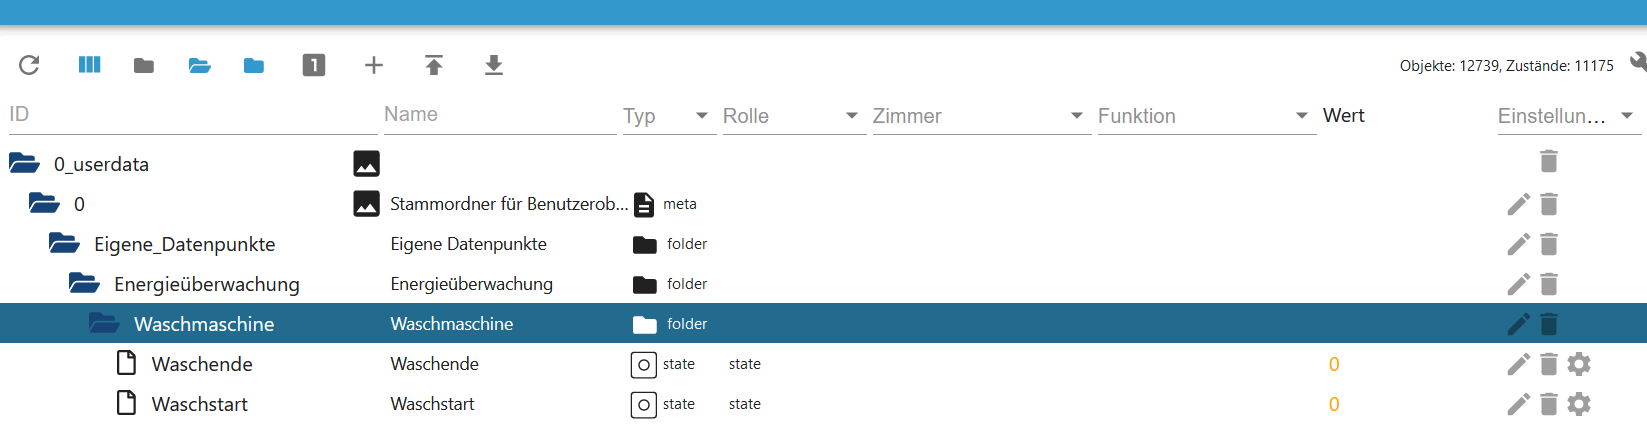Edit the Waschmaschine folder with pencil icon
The image size is (1647, 424).
click(x=1518, y=324)
